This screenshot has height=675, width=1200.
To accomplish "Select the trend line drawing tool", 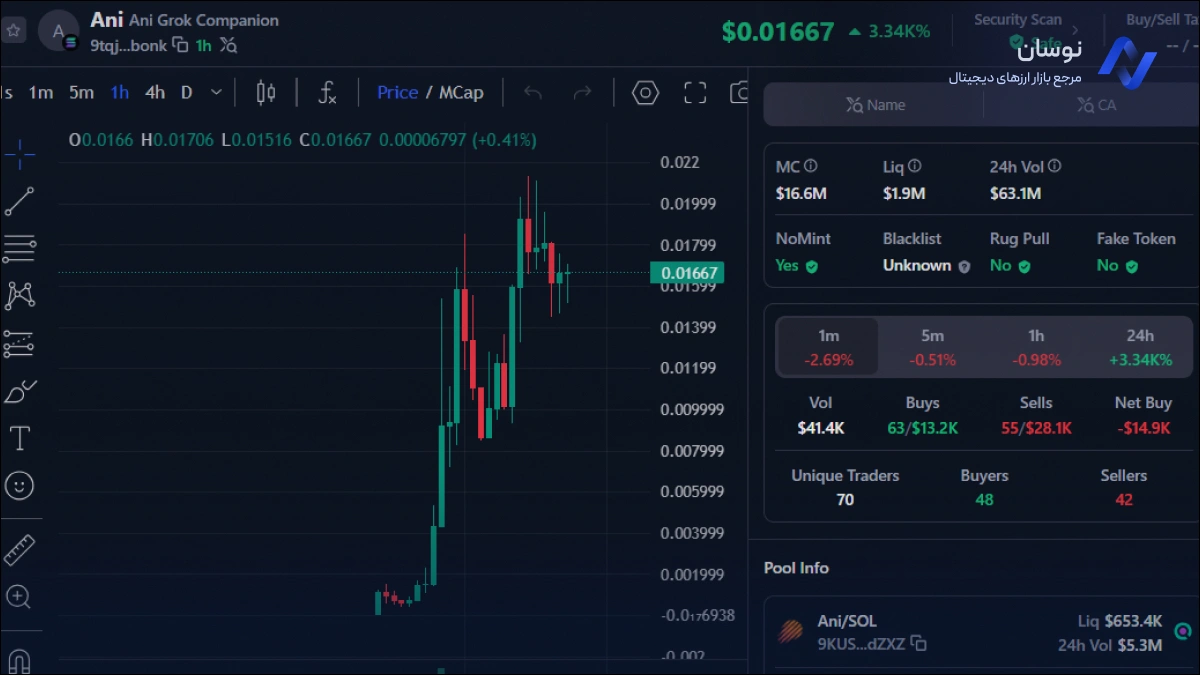I will [19, 201].
